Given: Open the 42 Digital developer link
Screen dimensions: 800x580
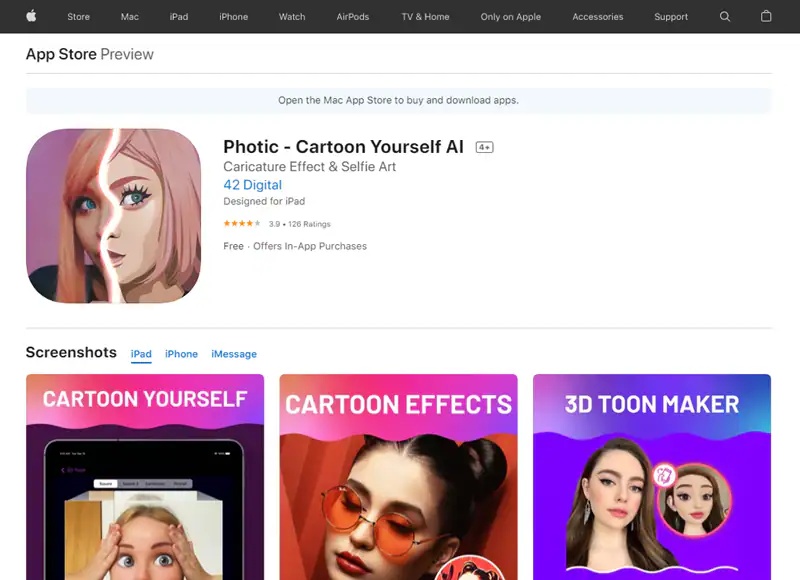Looking at the screenshot, I should click(253, 185).
